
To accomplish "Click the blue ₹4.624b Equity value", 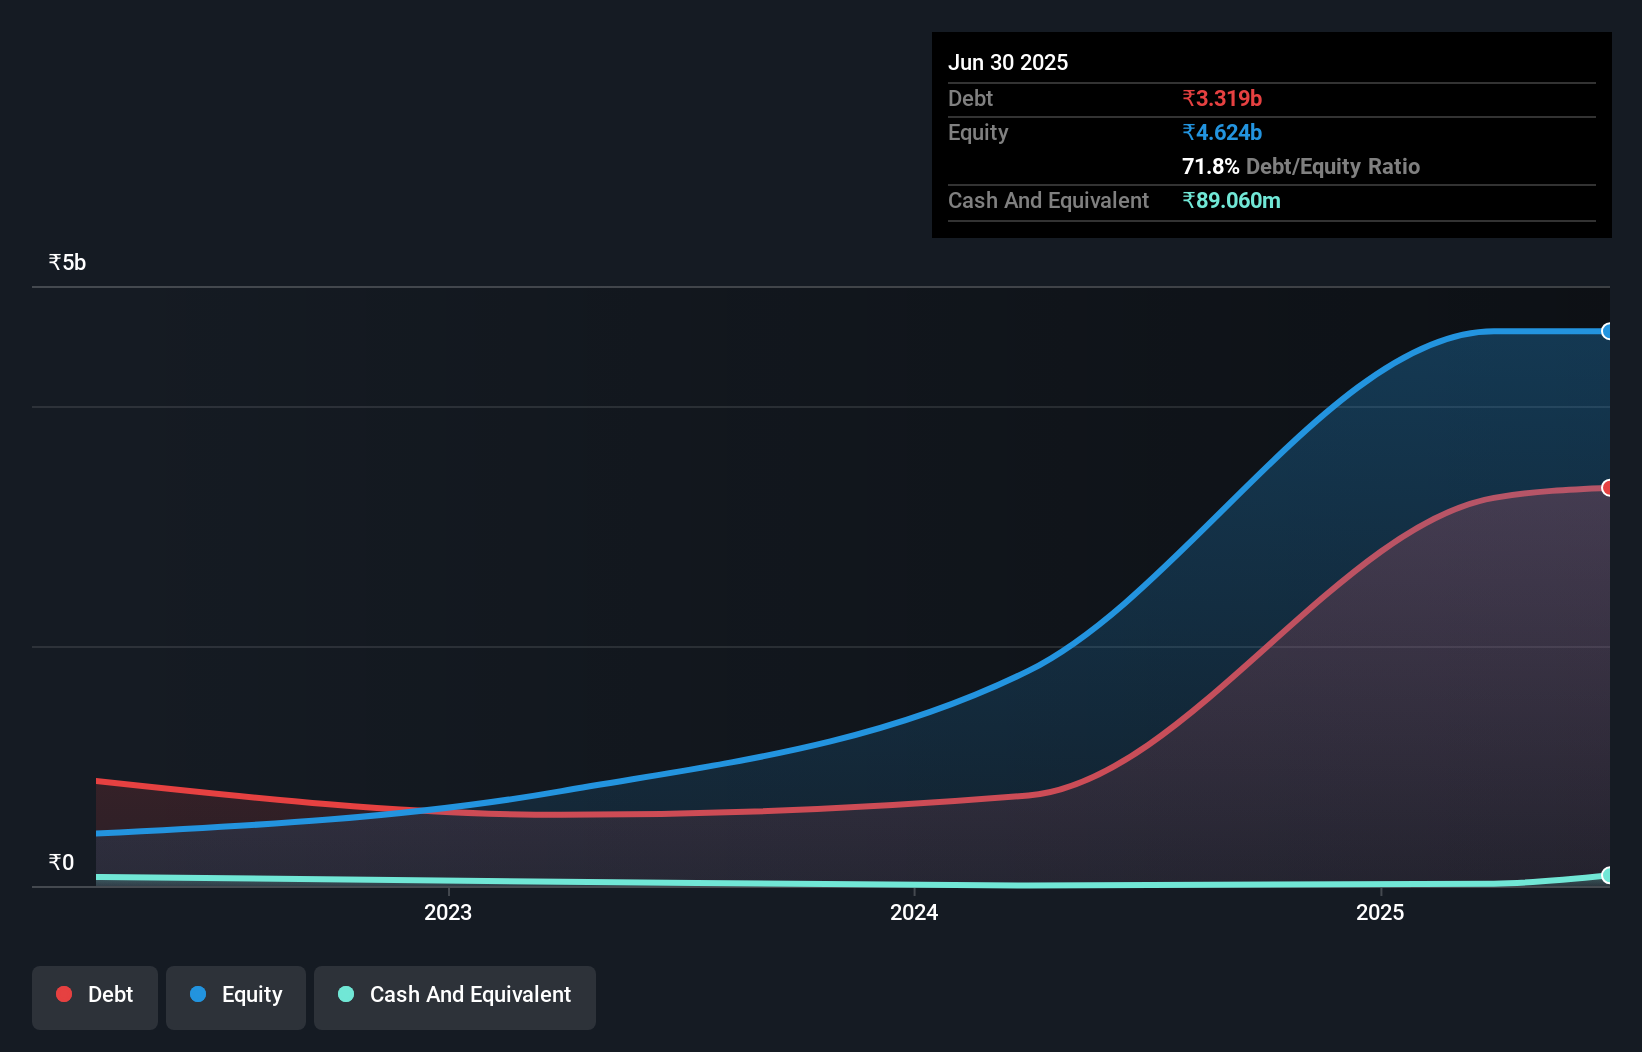I will pyautogui.click(x=1221, y=132).
